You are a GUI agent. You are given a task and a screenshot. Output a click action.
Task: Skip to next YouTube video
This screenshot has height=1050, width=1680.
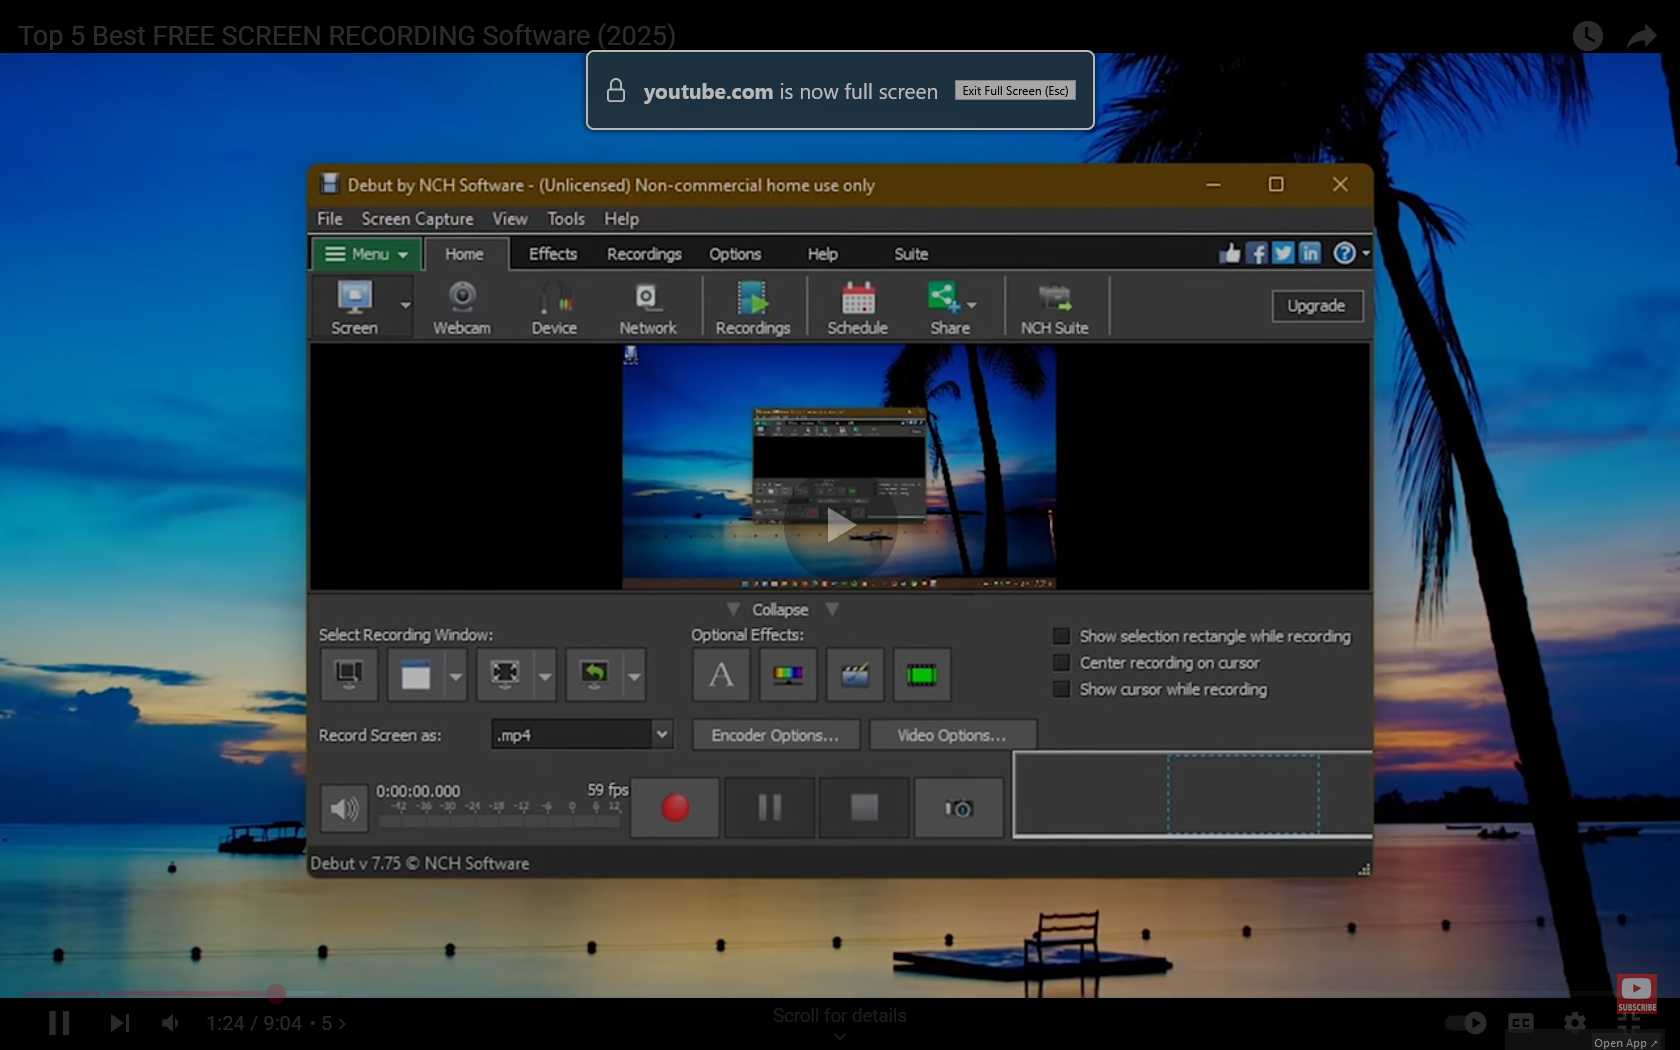pos(119,1023)
